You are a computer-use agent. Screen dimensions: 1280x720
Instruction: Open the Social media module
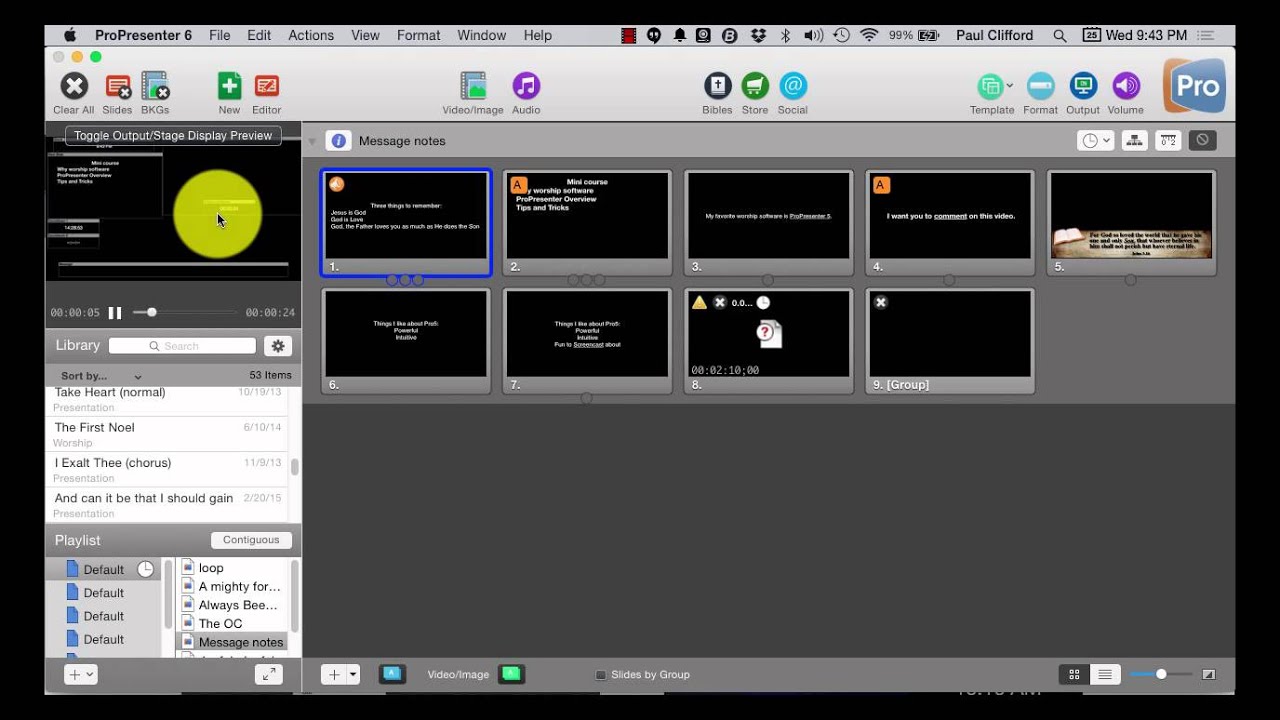tap(793, 86)
